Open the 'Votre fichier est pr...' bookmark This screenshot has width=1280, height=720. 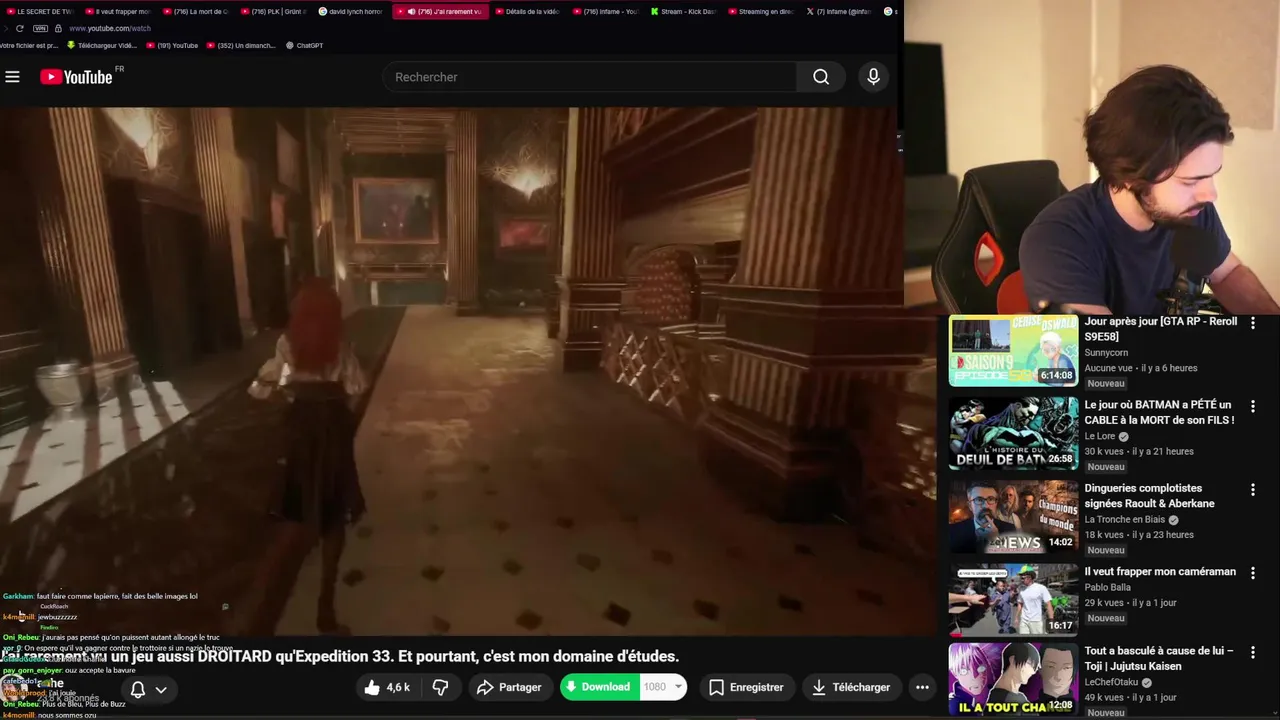click(30, 45)
